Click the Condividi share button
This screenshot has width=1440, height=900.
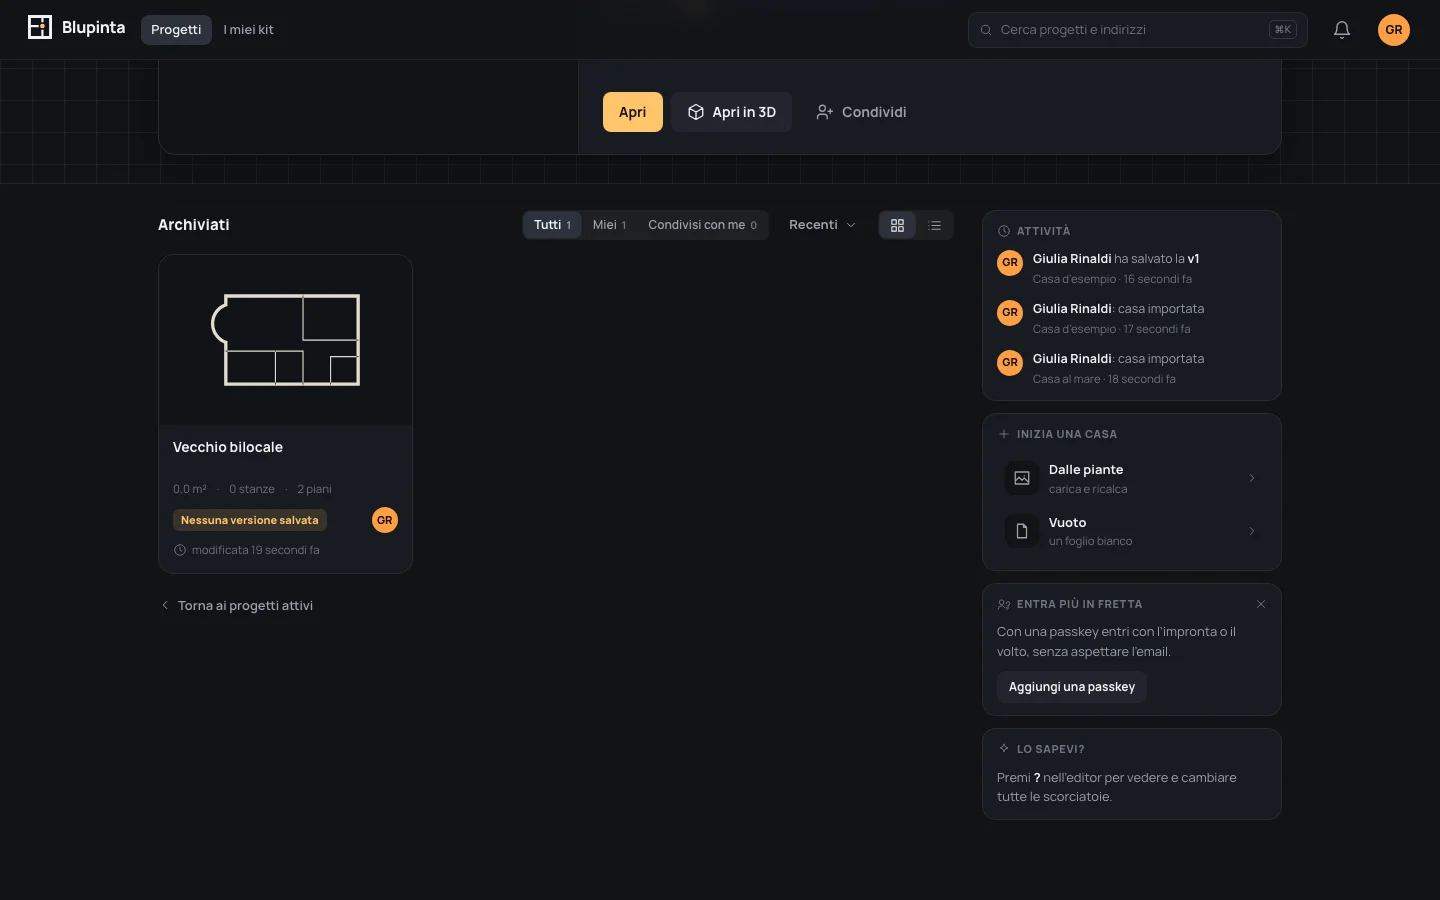[x=861, y=112]
